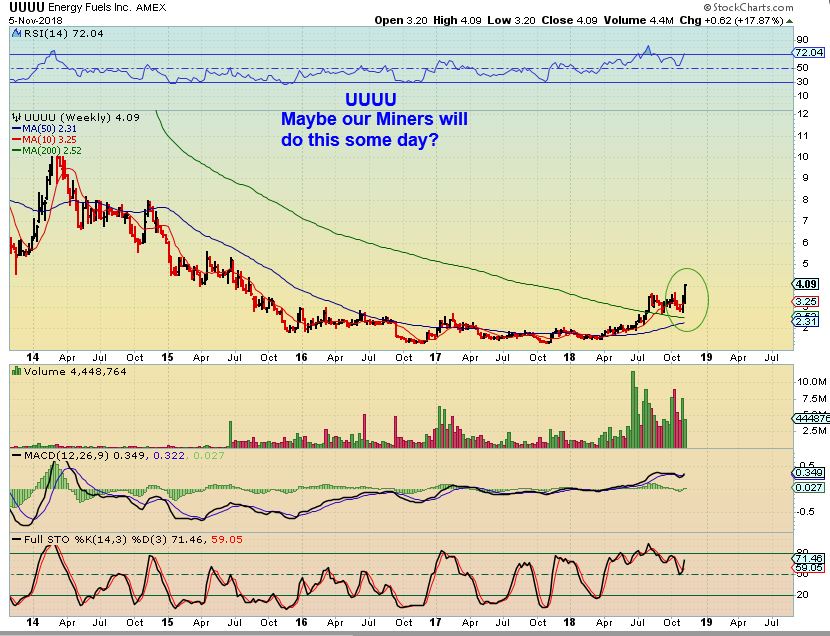Click the 3.25 red price tag on right axis
Image resolution: width=830 pixels, height=636 pixels.
[x=806, y=302]
